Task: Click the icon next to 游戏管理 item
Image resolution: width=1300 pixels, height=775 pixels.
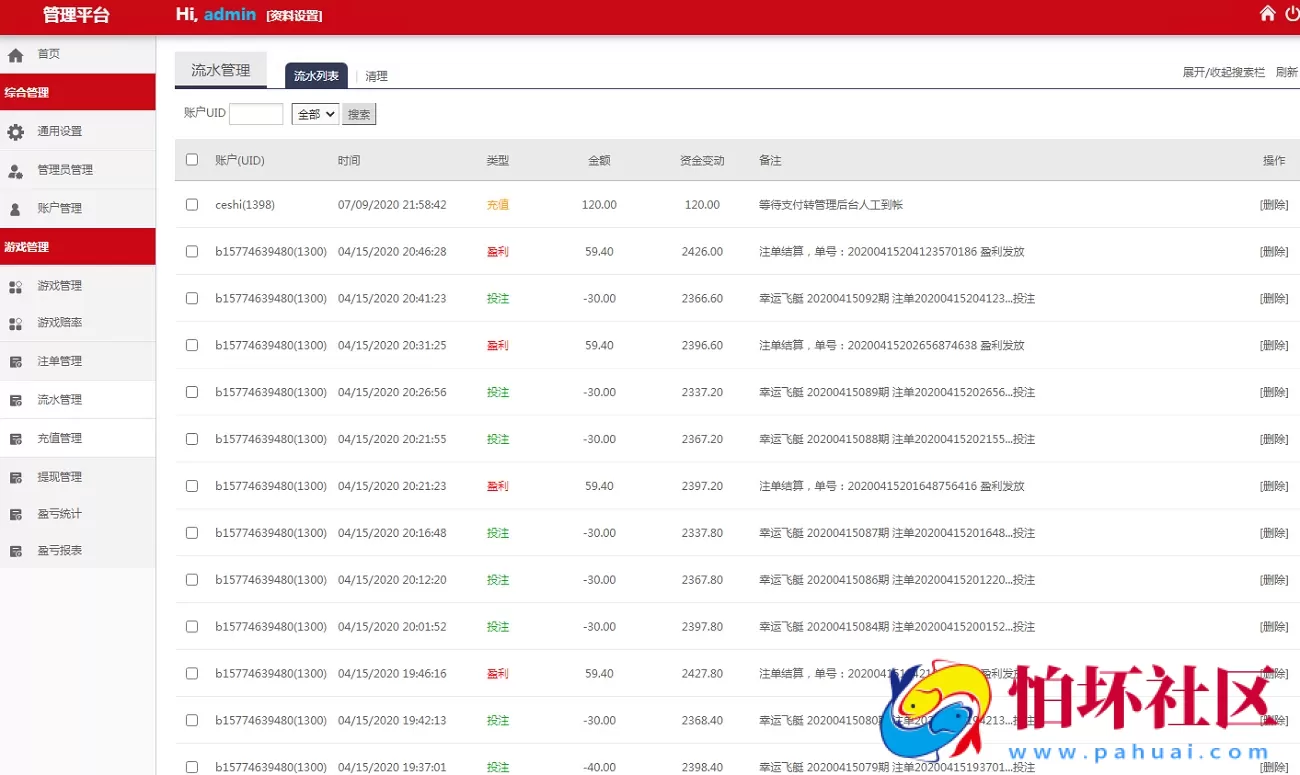Action: click(15, 287)
